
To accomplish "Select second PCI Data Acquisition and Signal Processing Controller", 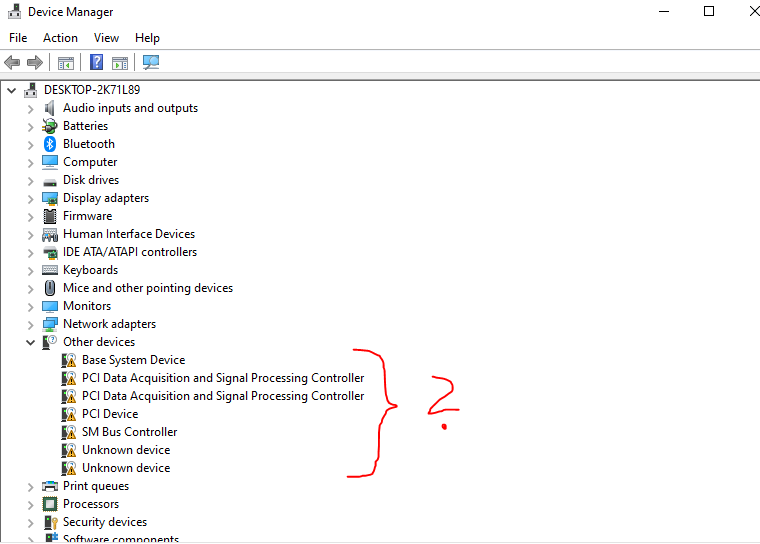I will coord(223,396).
